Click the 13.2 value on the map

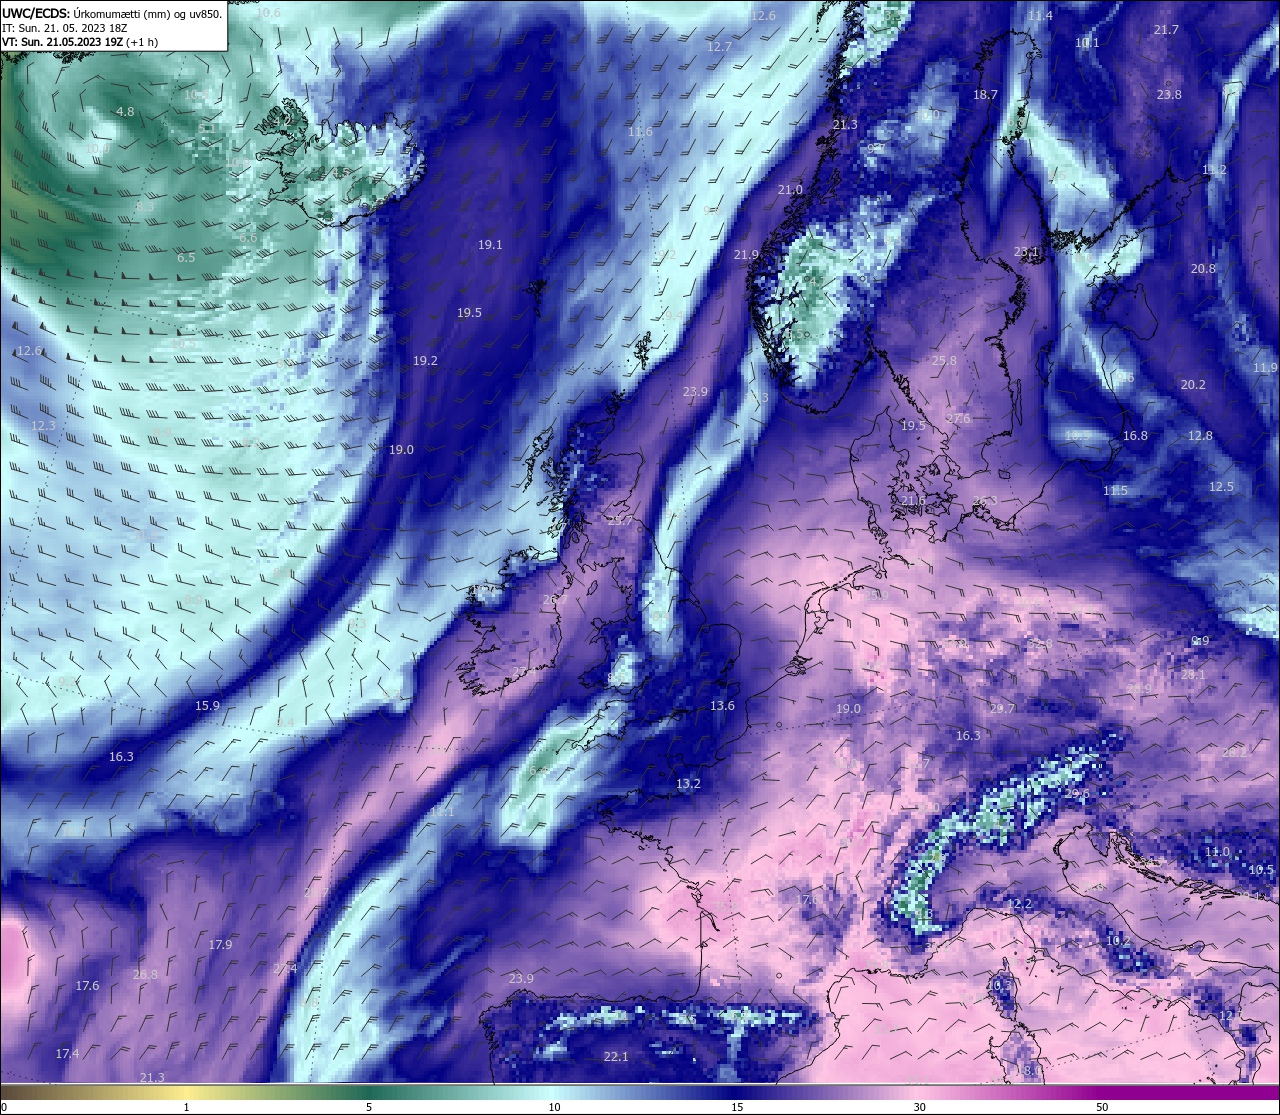[x=688, y=784]
